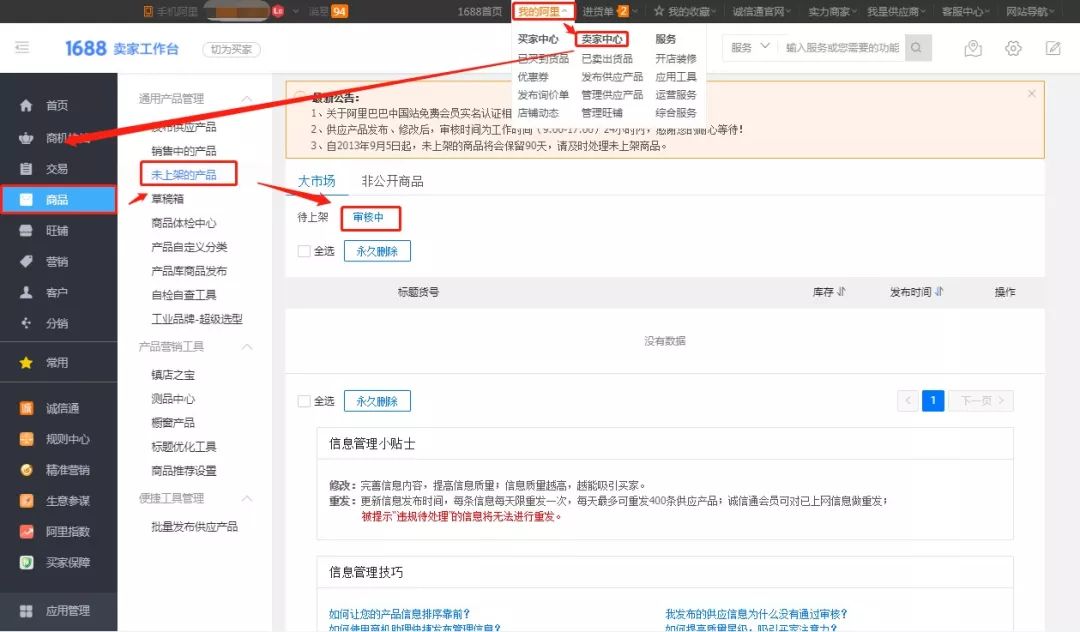Click the 下一页 pagination button
Viewport: 1080px width, 632px height.
(x=982, y=401)
